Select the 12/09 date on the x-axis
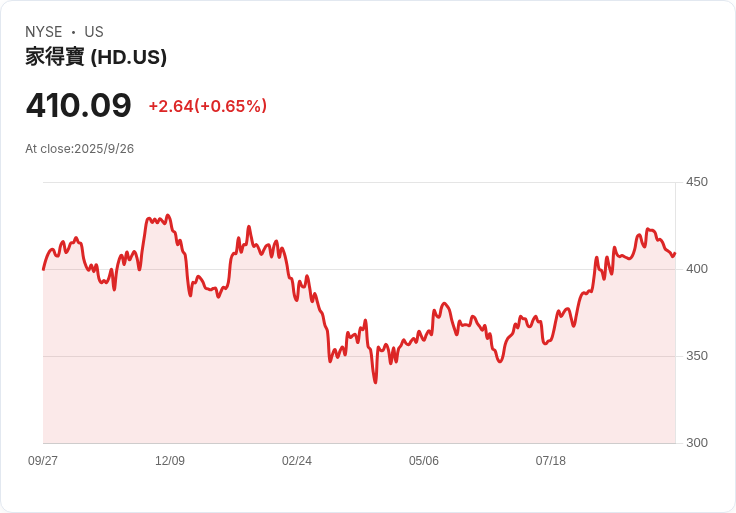This screenshot has height=513, width=736. (x=170, y=461)
